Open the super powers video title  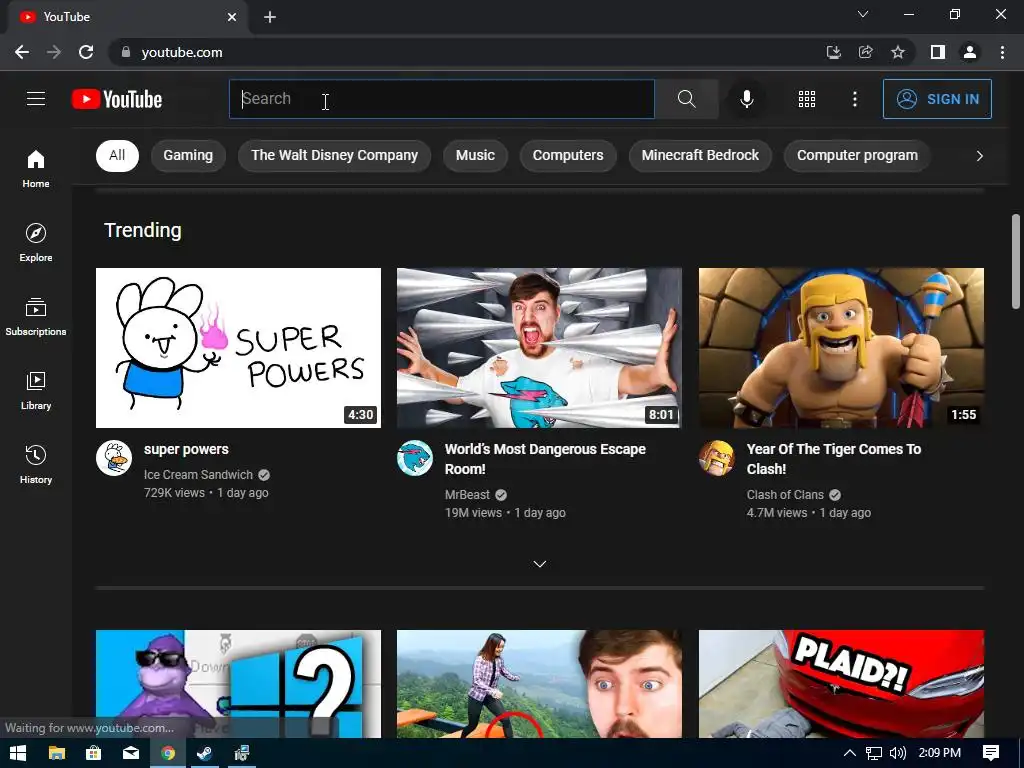pyautogui.click(x=186, y=449)
